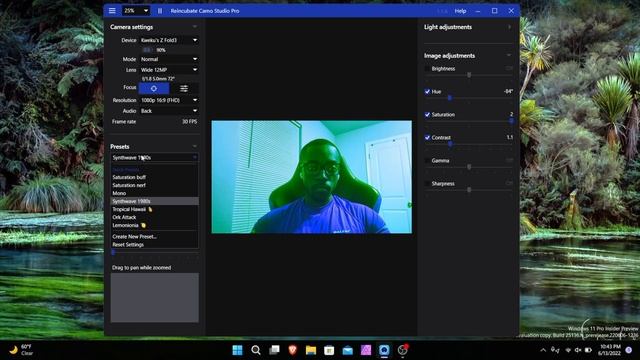Image resolution: width=640 pixels, height=360 pixels.
Task: Show hidden system tray icons
Action: pyautogui.click(x=543, y=350)
